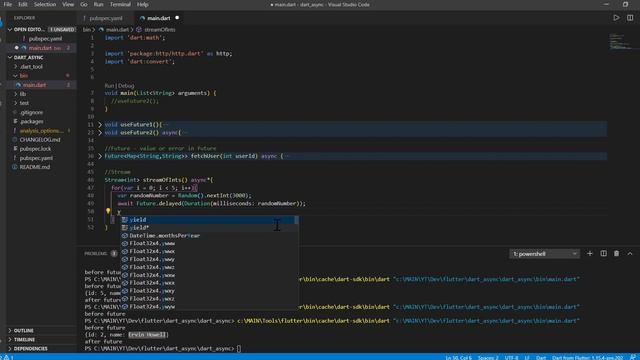The height and width of the screenshot is (360, 640).
Task: Expand the TIMELINE section
Action: coord(10,339)
